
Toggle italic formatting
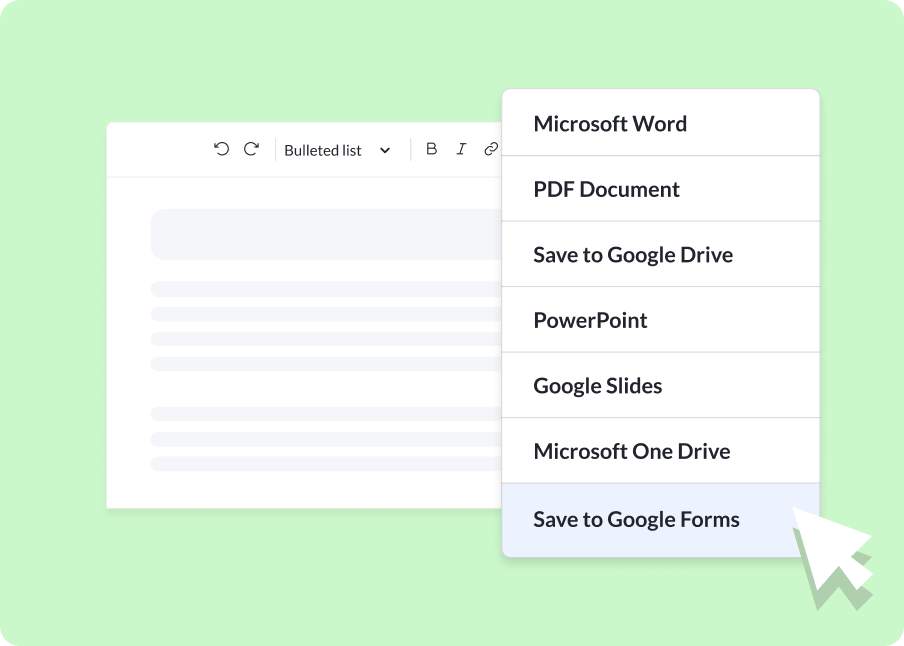tap(461, 149)
